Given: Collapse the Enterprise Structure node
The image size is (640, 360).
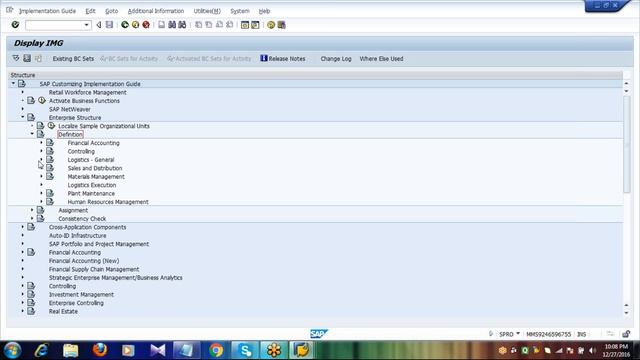Looking at the screenshot, I should pos(23,117).
